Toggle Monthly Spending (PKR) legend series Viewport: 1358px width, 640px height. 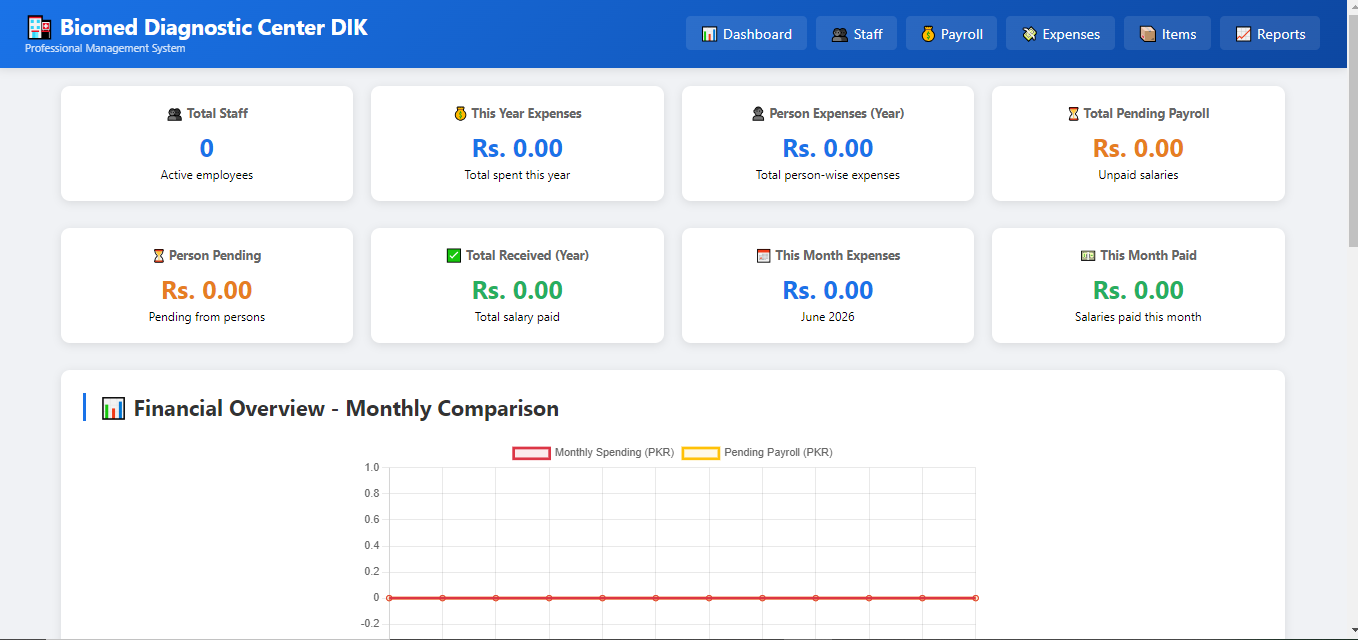click(x=593, y=453)
